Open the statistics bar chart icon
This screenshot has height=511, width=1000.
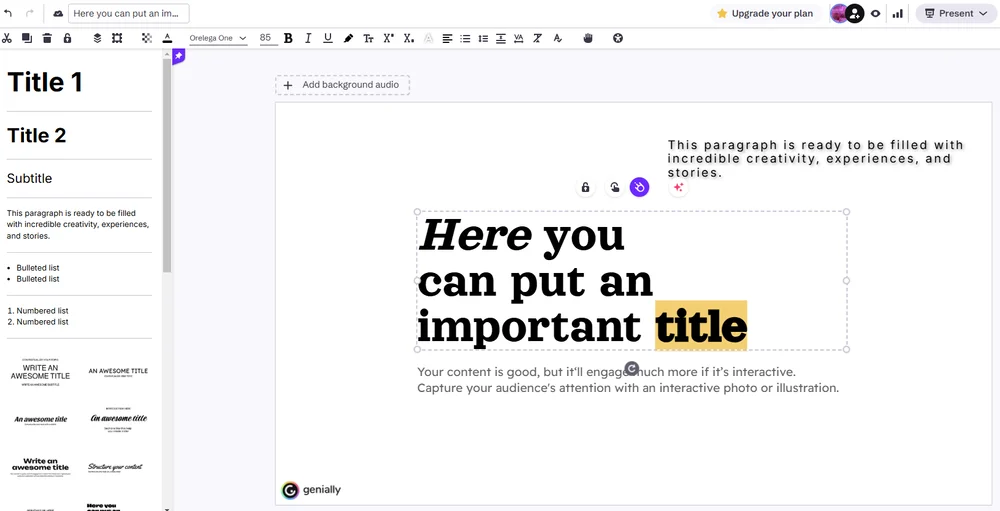pyautogui.click(x=897, y=14)
